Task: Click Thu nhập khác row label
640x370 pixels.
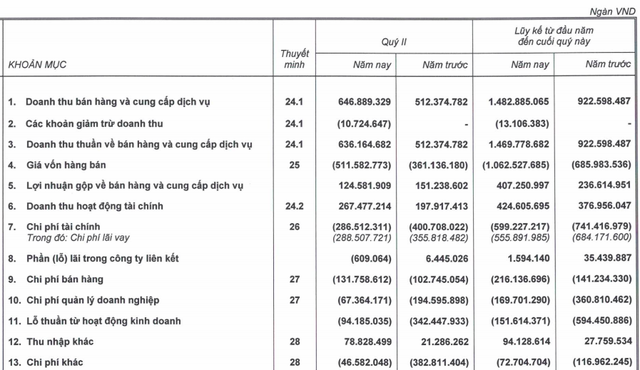Action: (x=60, y=342)
